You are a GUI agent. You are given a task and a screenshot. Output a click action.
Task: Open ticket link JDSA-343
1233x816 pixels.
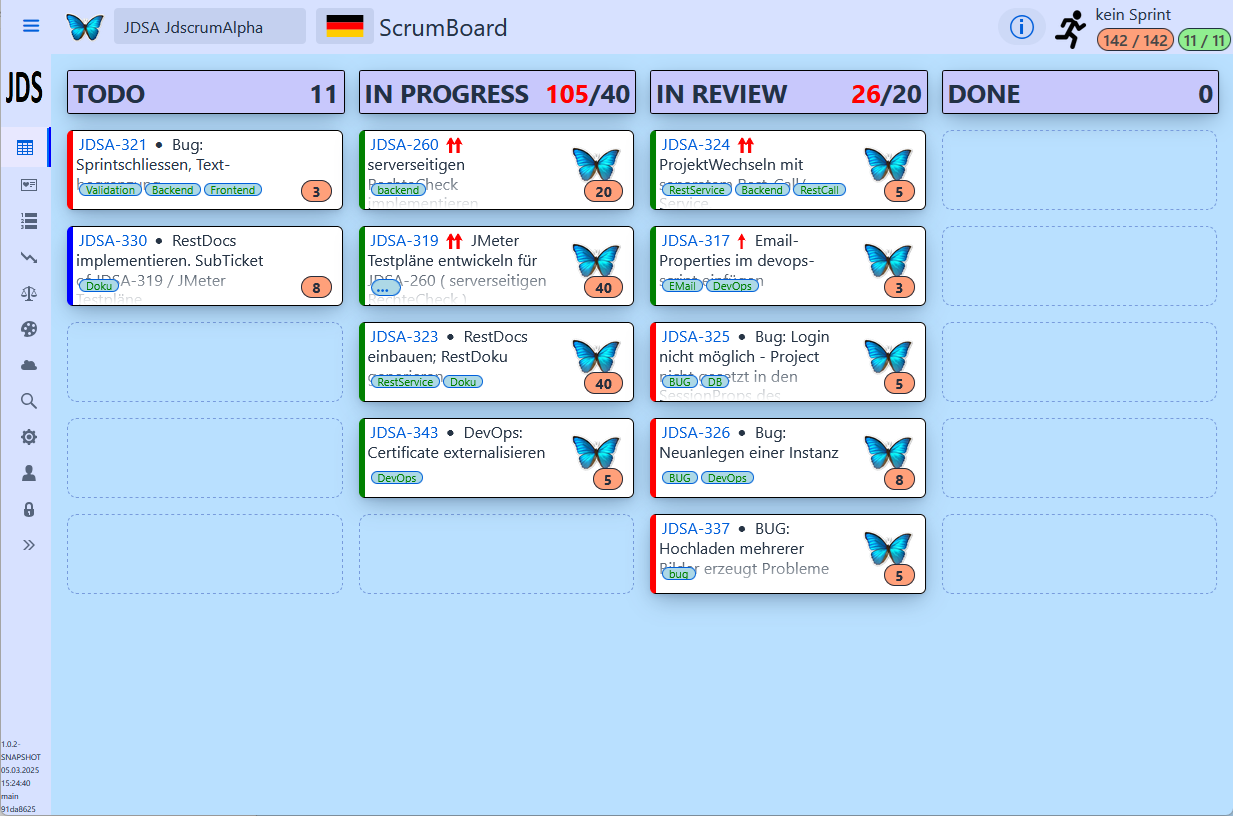[404, 433]
